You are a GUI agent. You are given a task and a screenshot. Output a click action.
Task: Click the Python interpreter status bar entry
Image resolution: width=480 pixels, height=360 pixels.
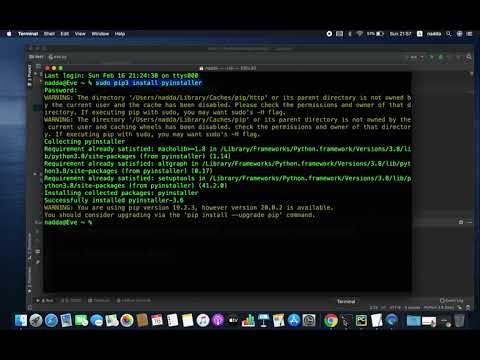click(439, 307)
